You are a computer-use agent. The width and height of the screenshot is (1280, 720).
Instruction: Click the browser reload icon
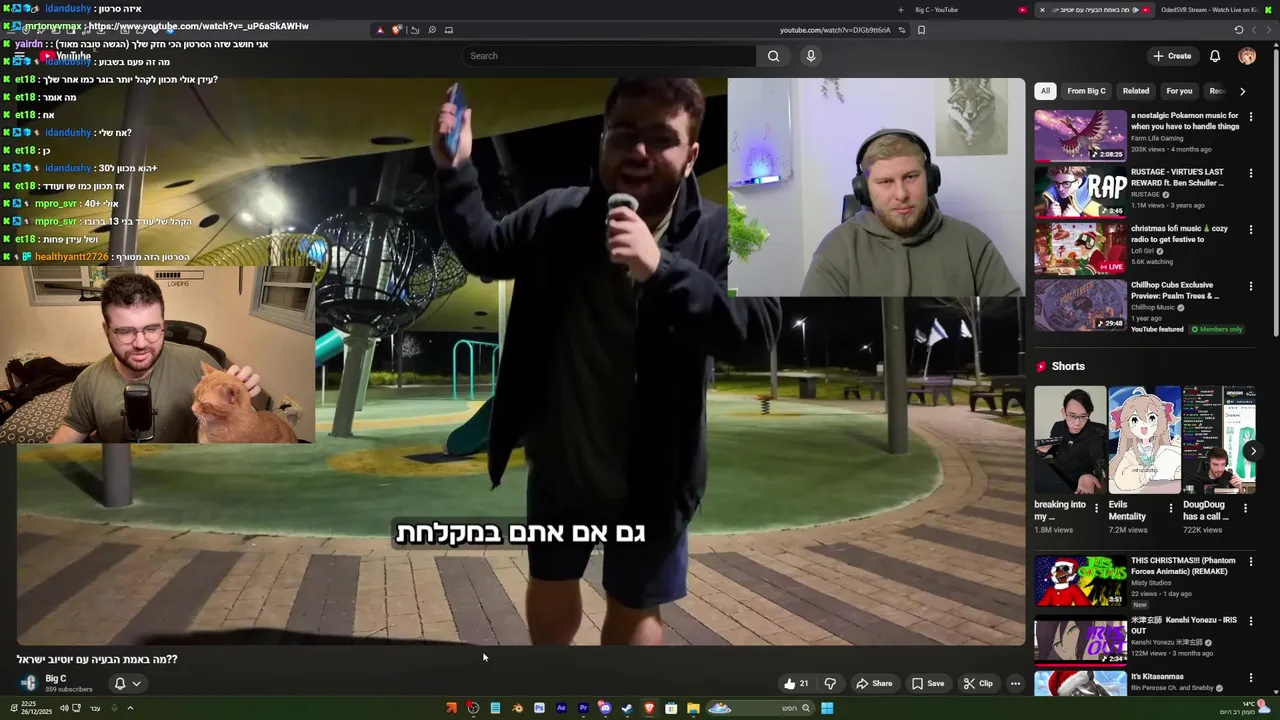(1238, 30)
